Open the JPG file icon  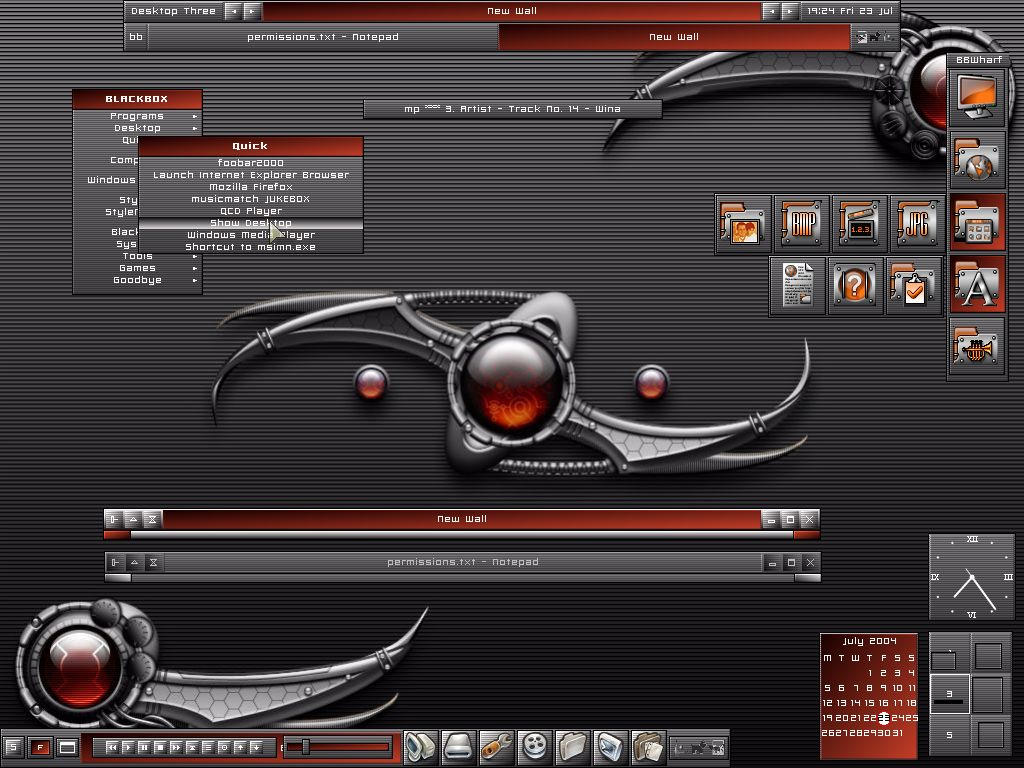pos(917,224)
